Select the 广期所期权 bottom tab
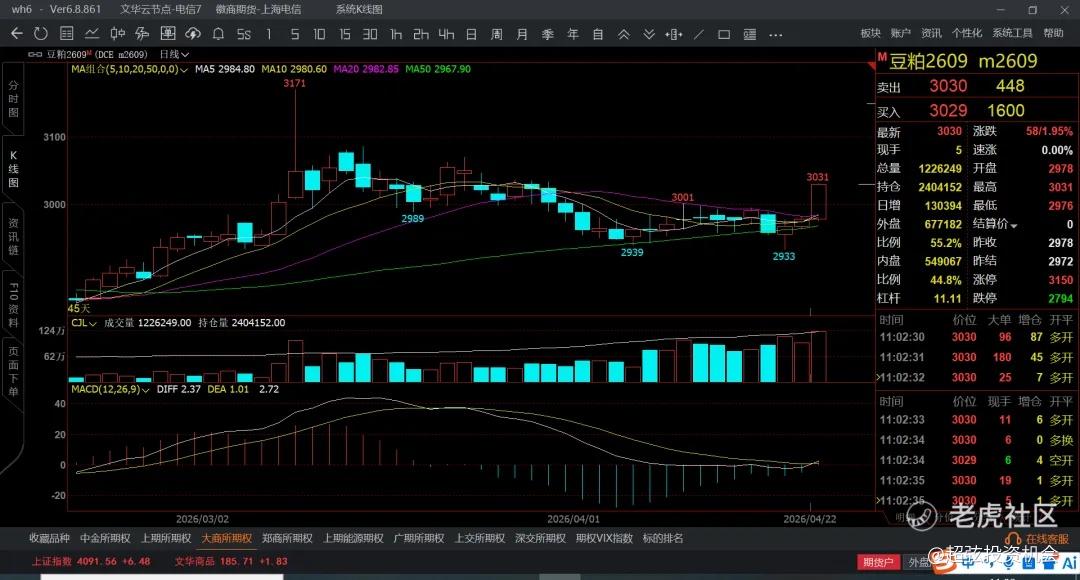Image resolution: width=1080 pixels, height=580 pixels. tap(419, 538)
